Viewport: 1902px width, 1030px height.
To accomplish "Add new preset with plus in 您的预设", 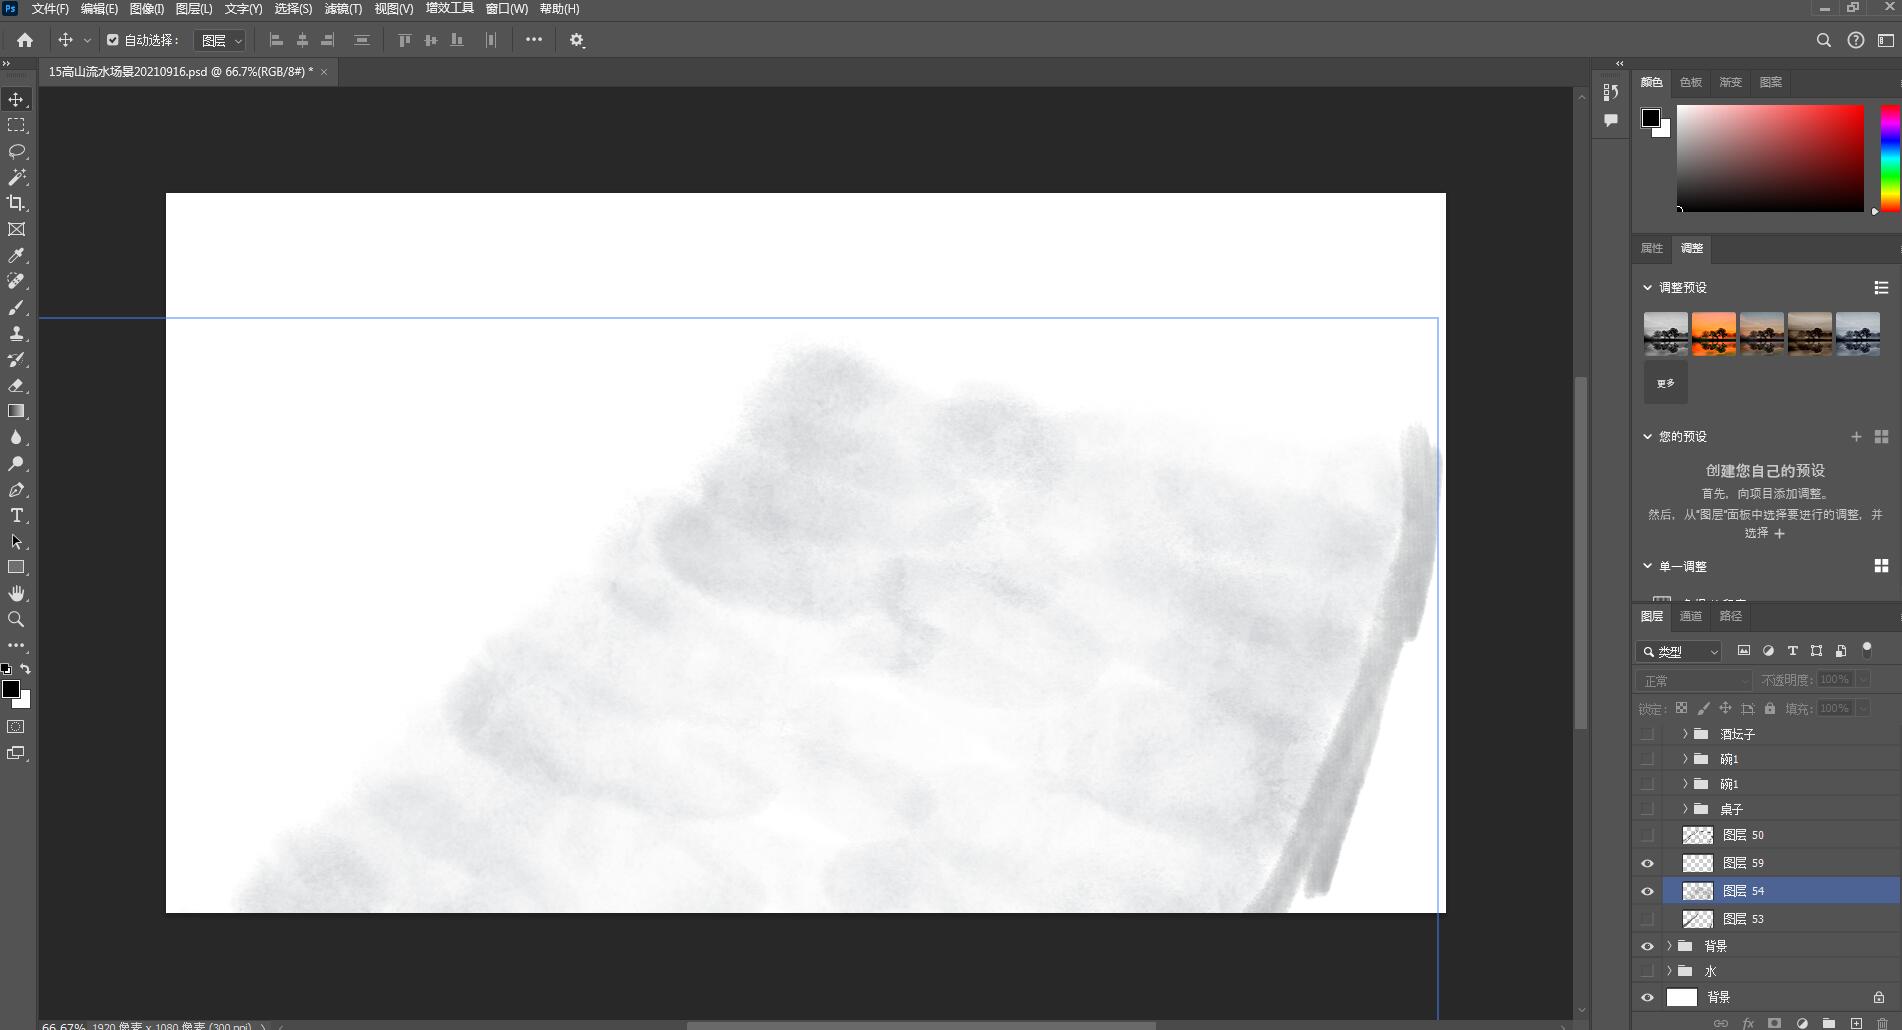I will tap(1856, 436).
